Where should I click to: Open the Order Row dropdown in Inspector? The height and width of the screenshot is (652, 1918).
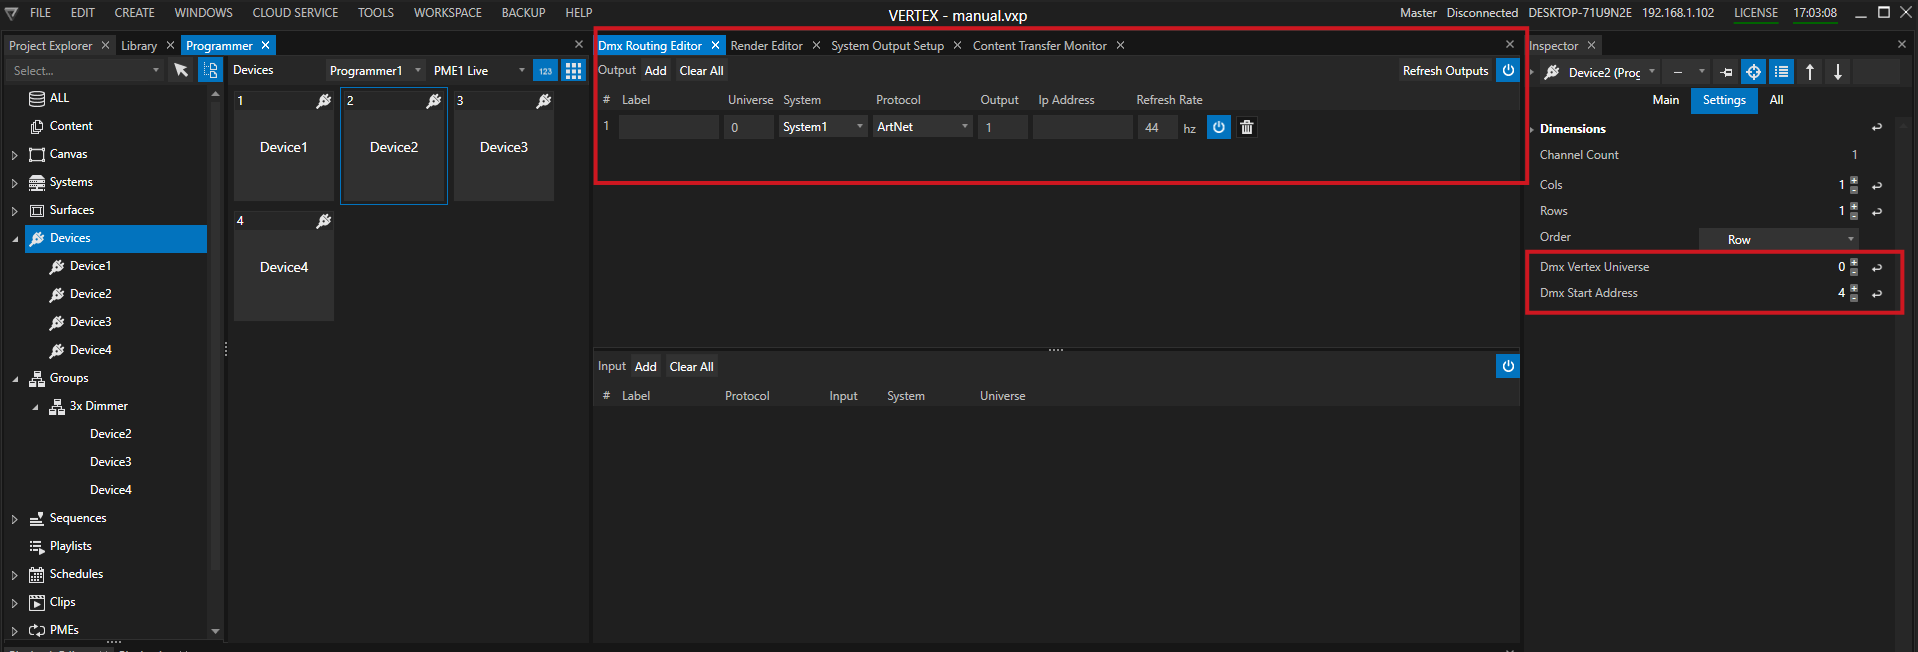point(1778,239)
